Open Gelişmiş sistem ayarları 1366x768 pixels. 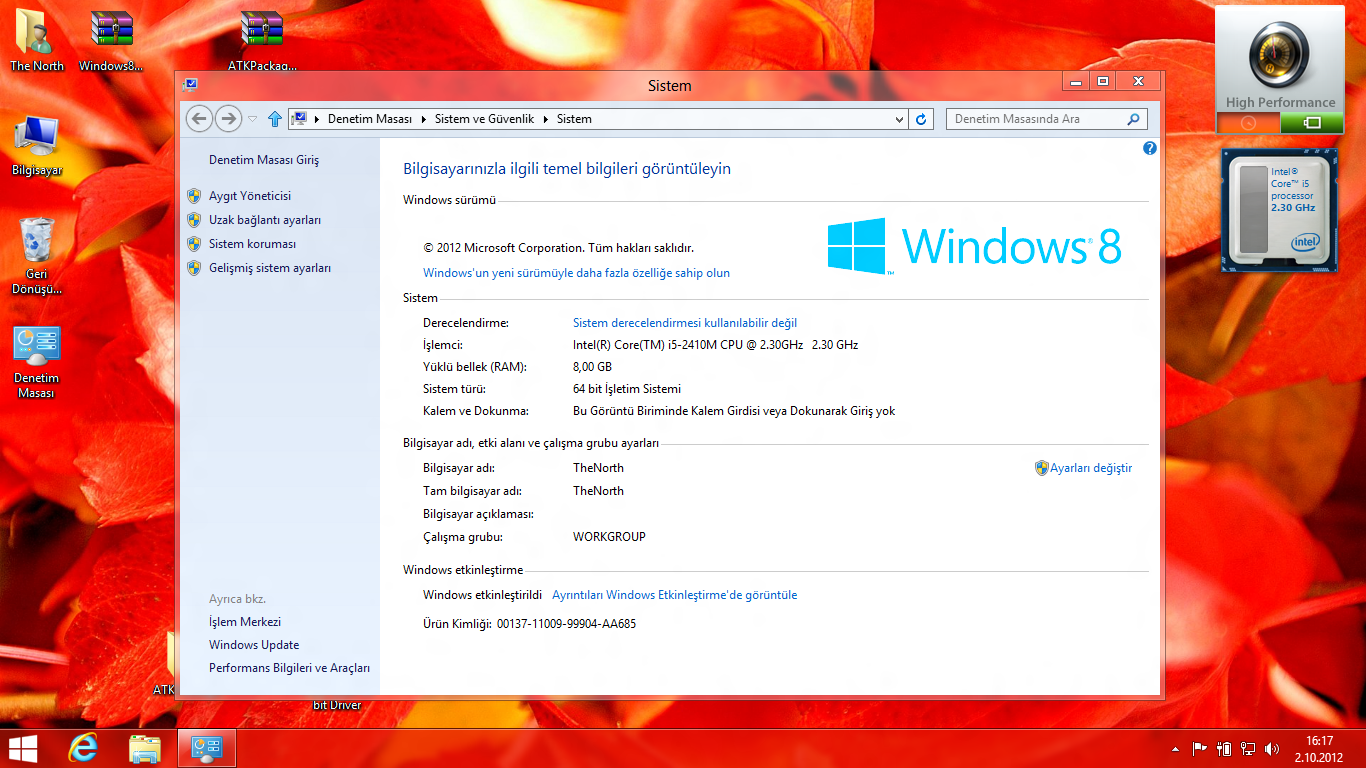tap(270, 268)
